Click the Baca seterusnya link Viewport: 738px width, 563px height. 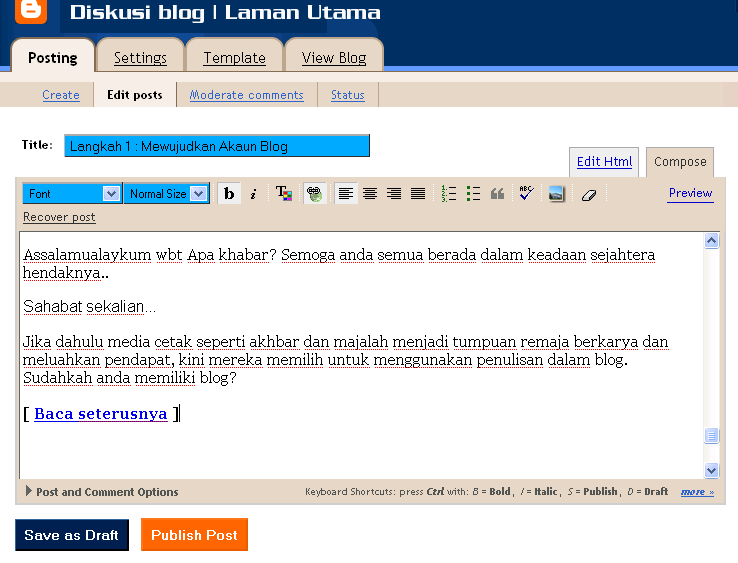pyautogui.click(x=101, y=414)
